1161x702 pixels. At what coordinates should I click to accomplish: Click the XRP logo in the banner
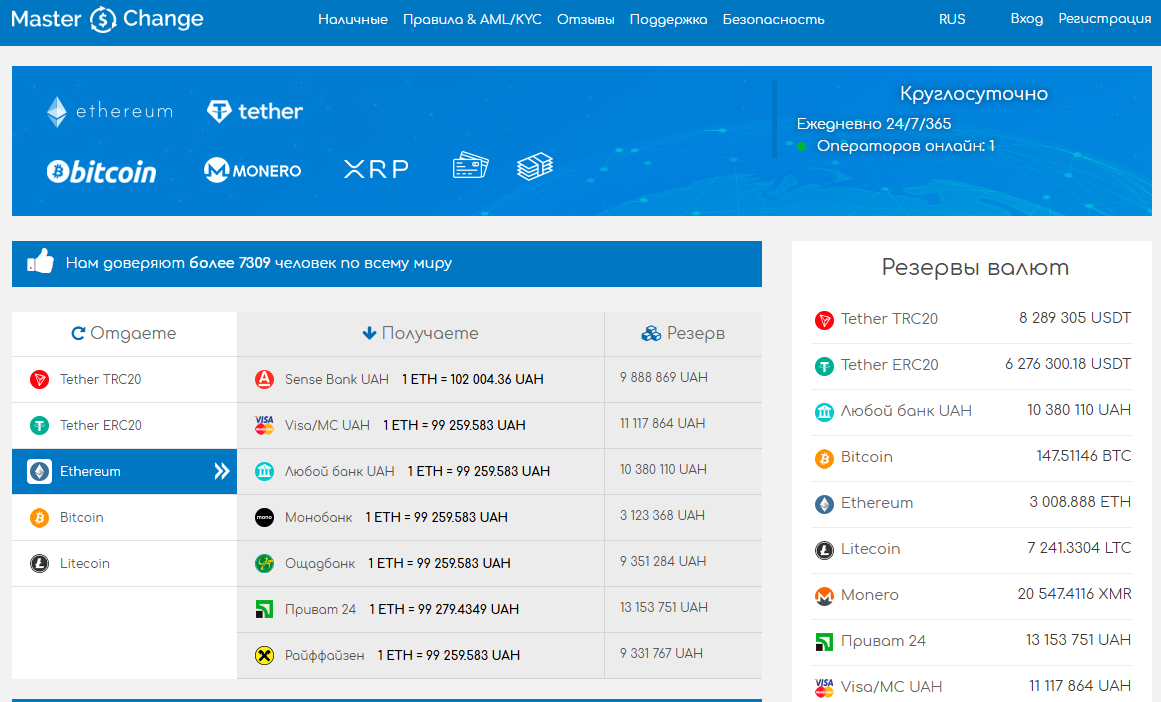tap(376, 169)
